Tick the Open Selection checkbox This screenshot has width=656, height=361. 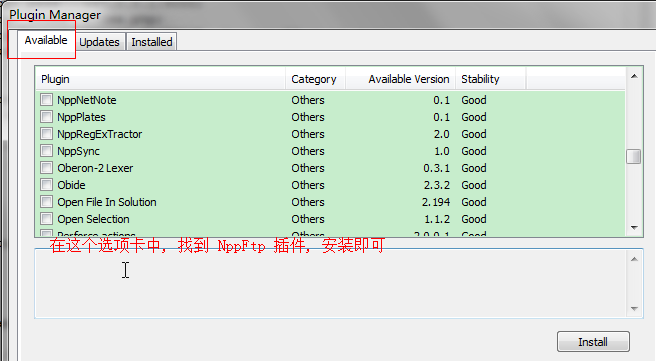point(46,219)
